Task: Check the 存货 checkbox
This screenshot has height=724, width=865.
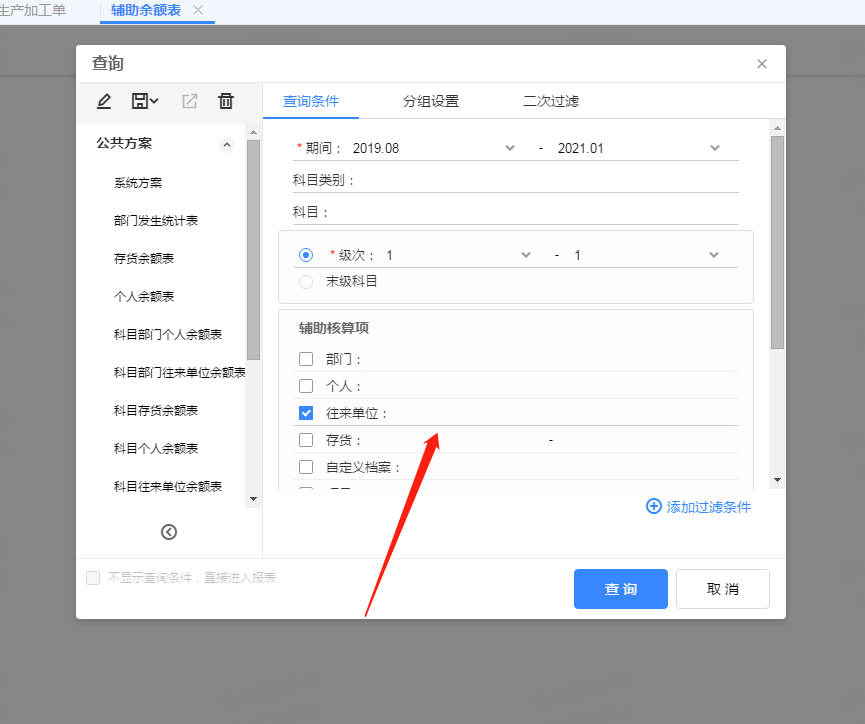Action: [306, 440]
